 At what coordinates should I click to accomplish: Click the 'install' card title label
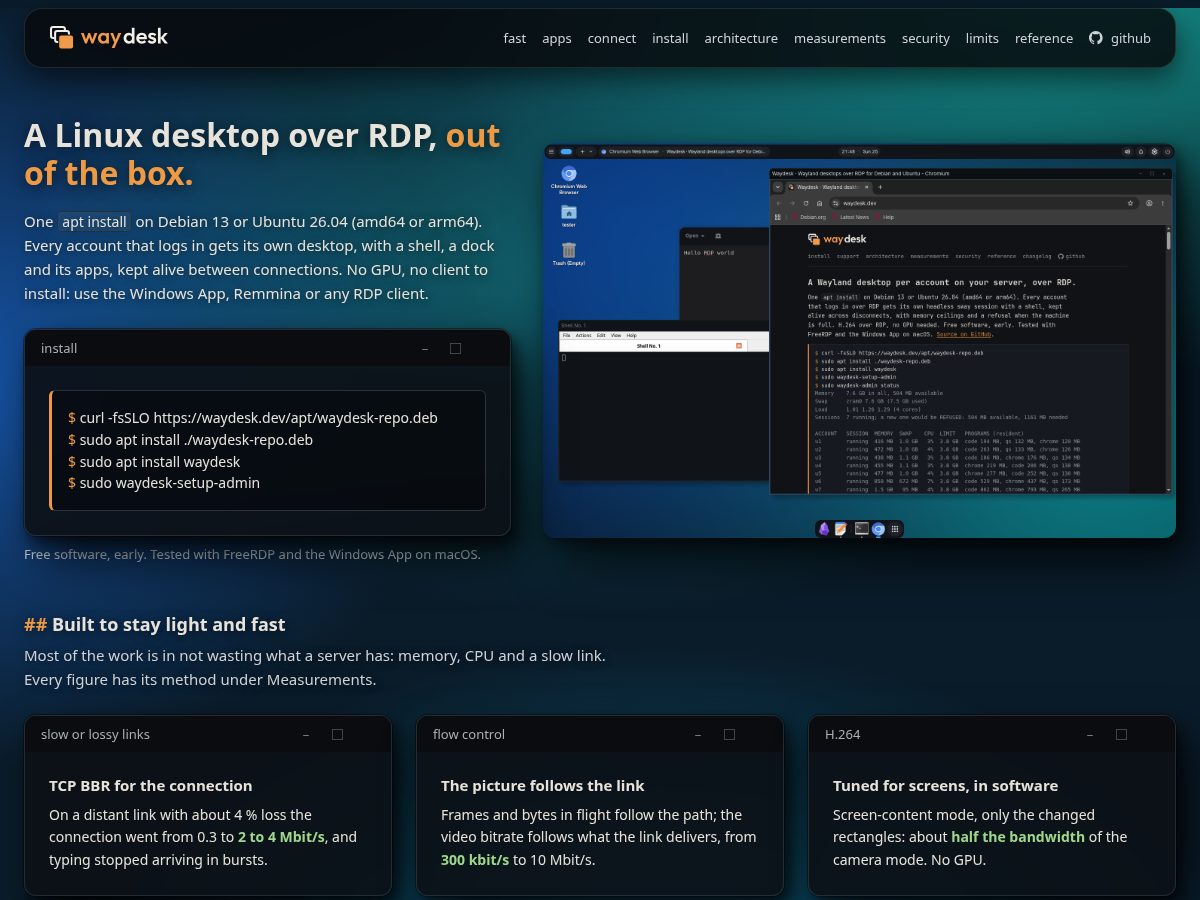(x=59, y=349)
